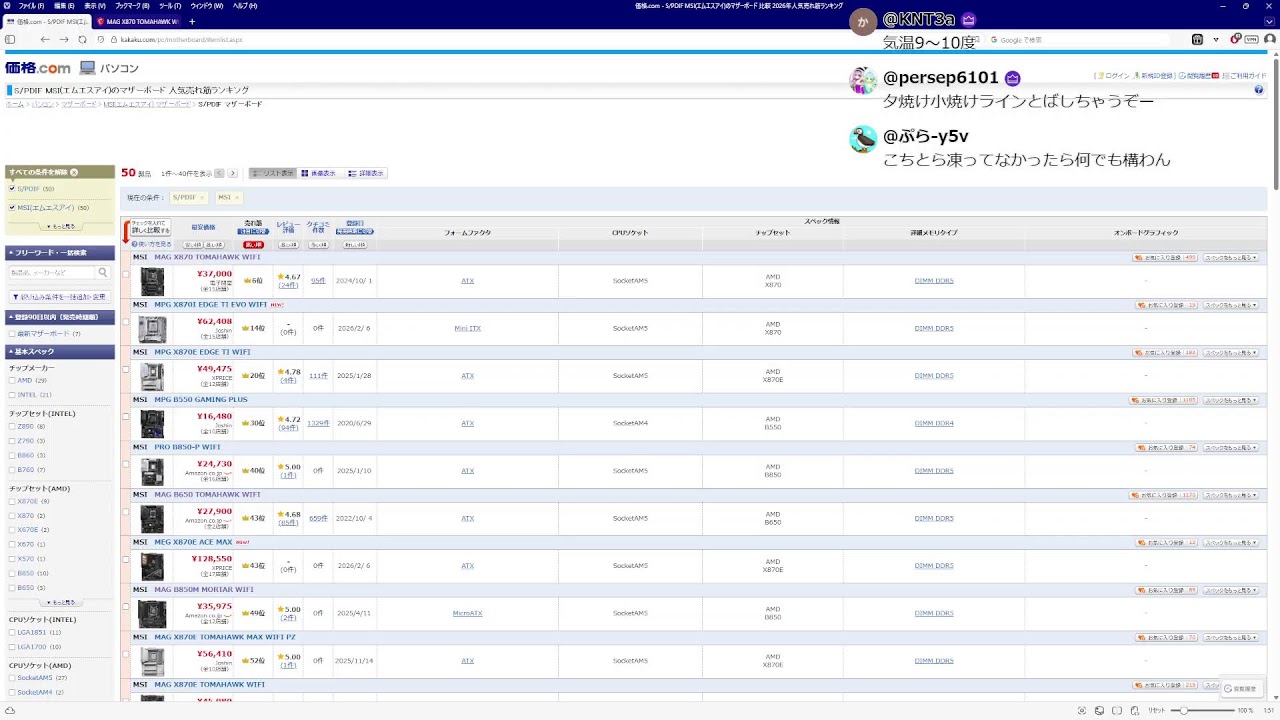Reload the kakaku.com page
The width and height of the screenshot is (1280, 720).
[x=83, y=39]
